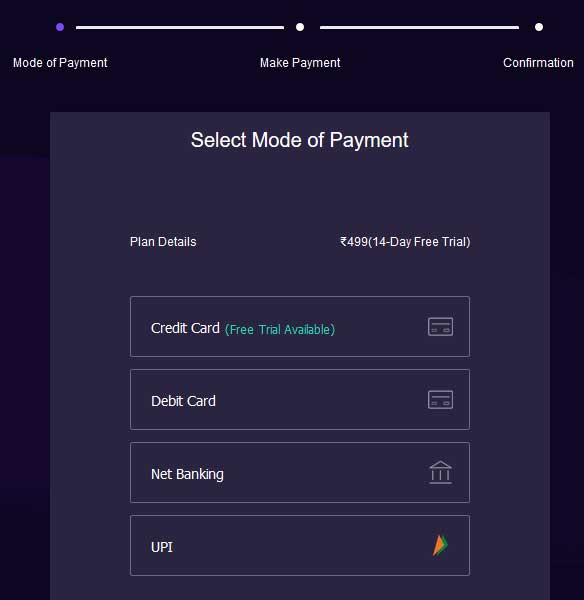Click the credit card icon
The width and height of the screenshot is (584, 600).
(x=440, y=327)
